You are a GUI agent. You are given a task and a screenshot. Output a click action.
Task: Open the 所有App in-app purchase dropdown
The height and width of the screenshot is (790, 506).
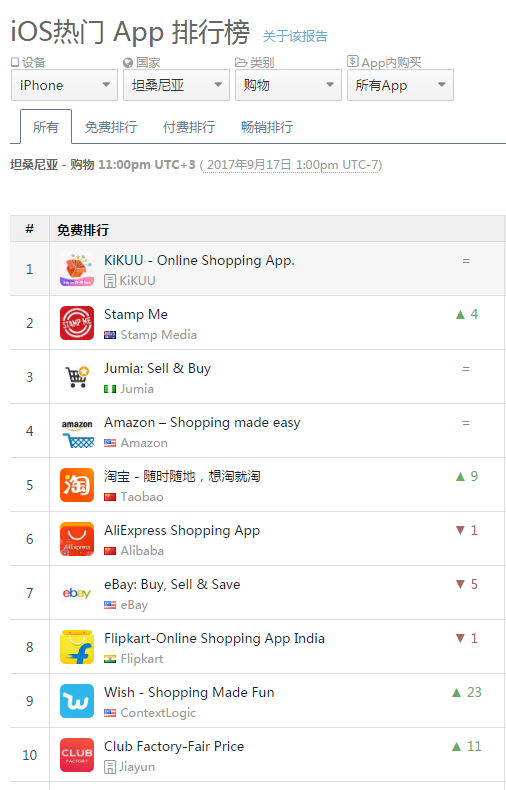400,85
